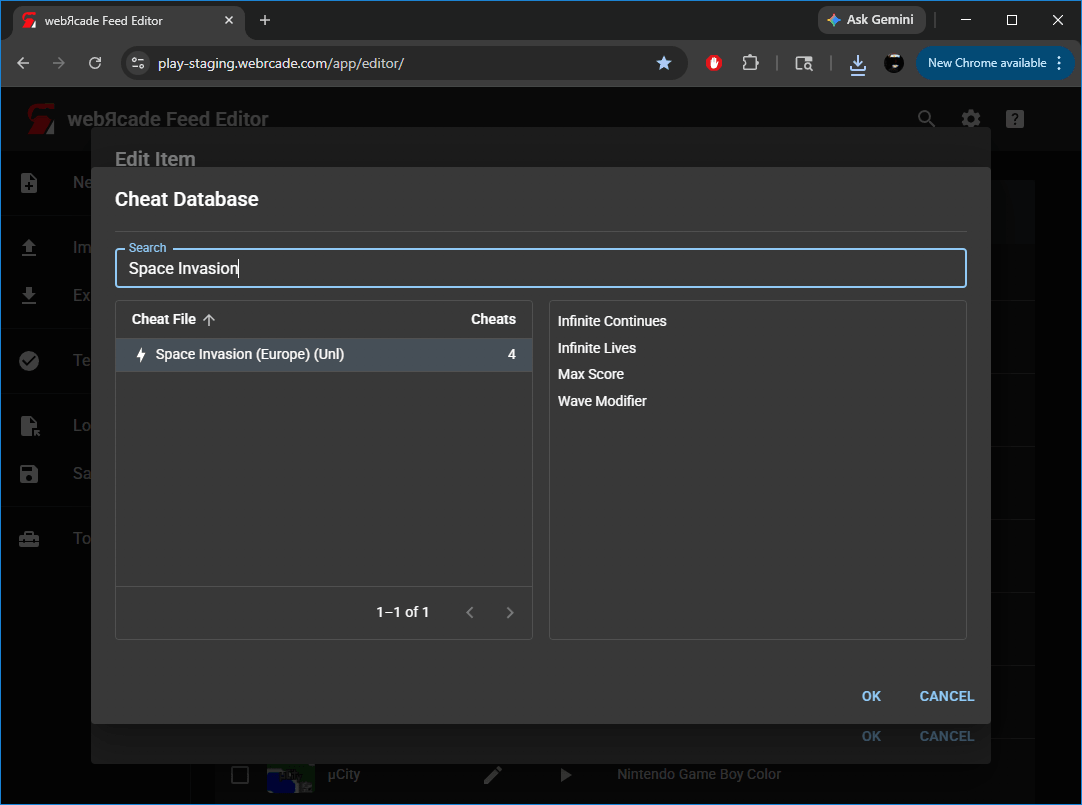Open a new browser tab
Image resolution: width=1082 pixels, height=805 pixels.
(265, 20)
